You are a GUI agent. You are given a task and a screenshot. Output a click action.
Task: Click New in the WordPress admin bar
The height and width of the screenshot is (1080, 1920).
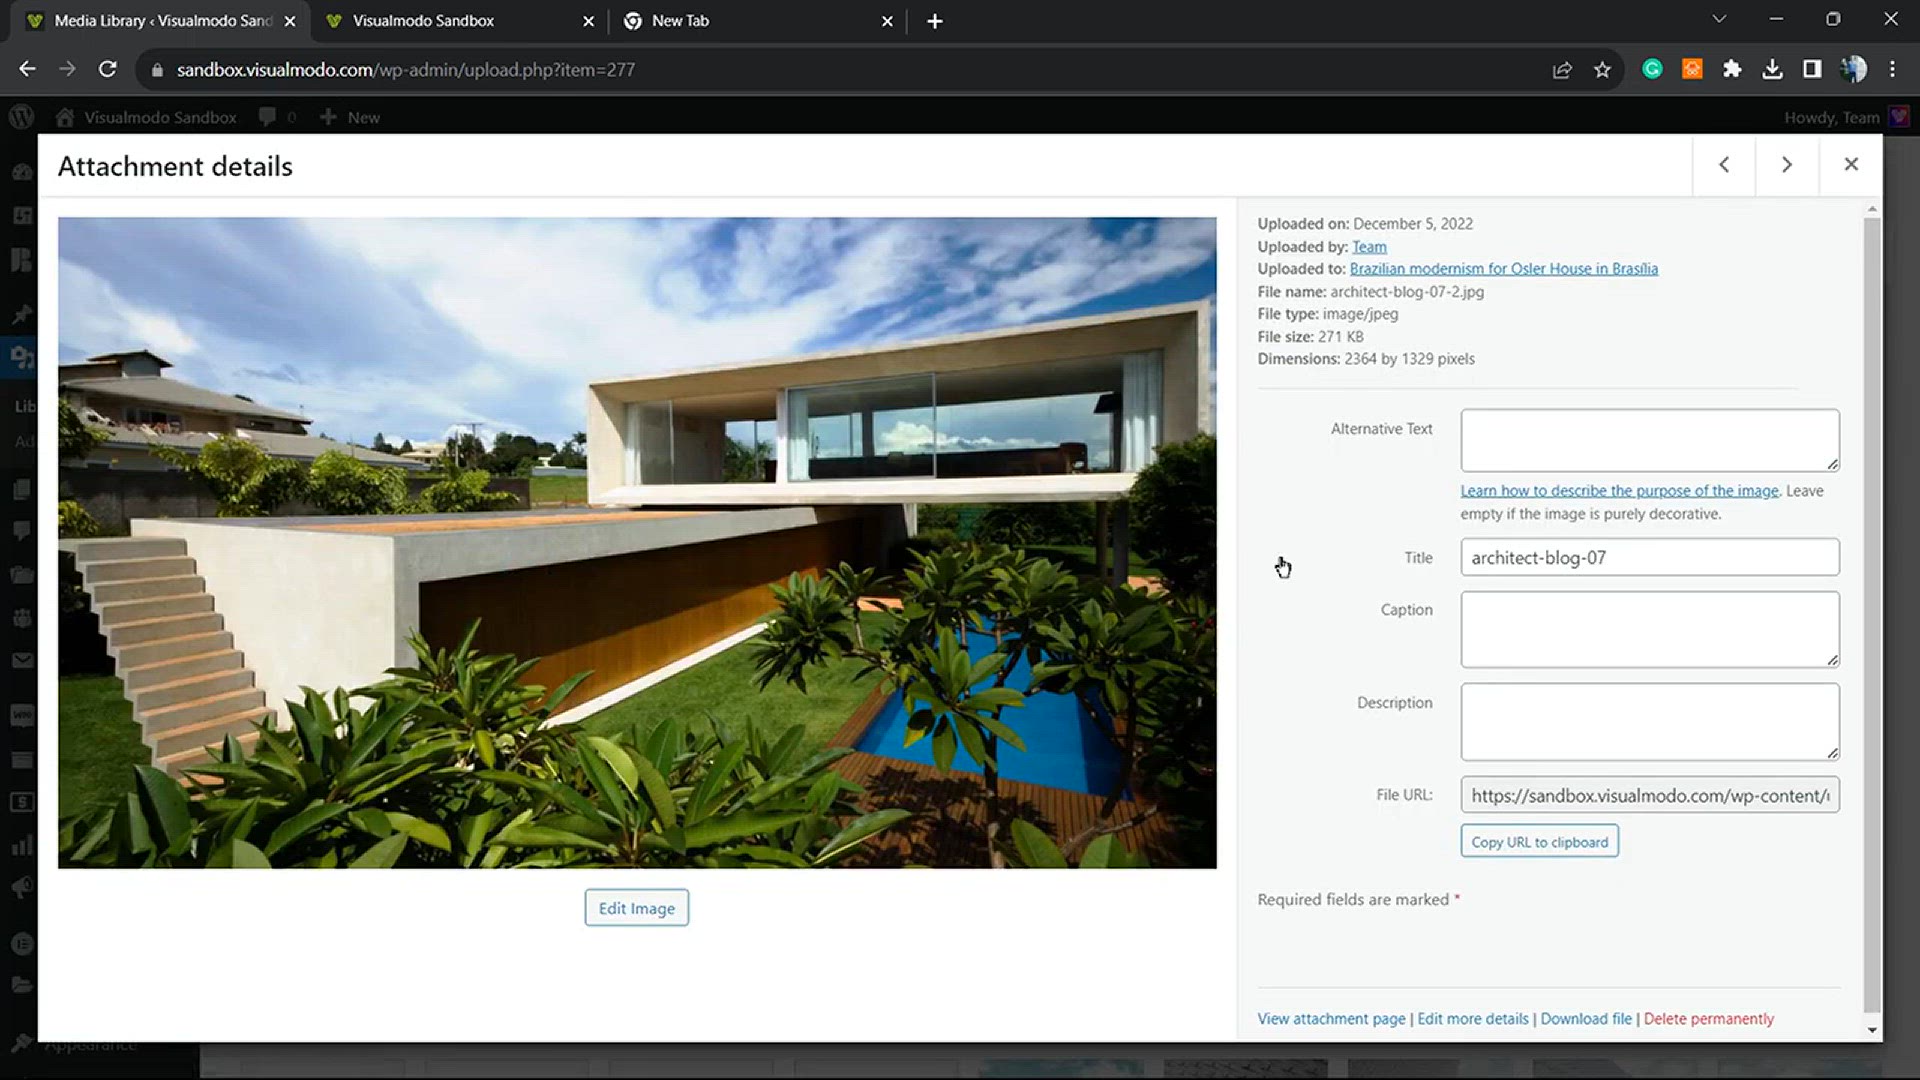point(350,117)
